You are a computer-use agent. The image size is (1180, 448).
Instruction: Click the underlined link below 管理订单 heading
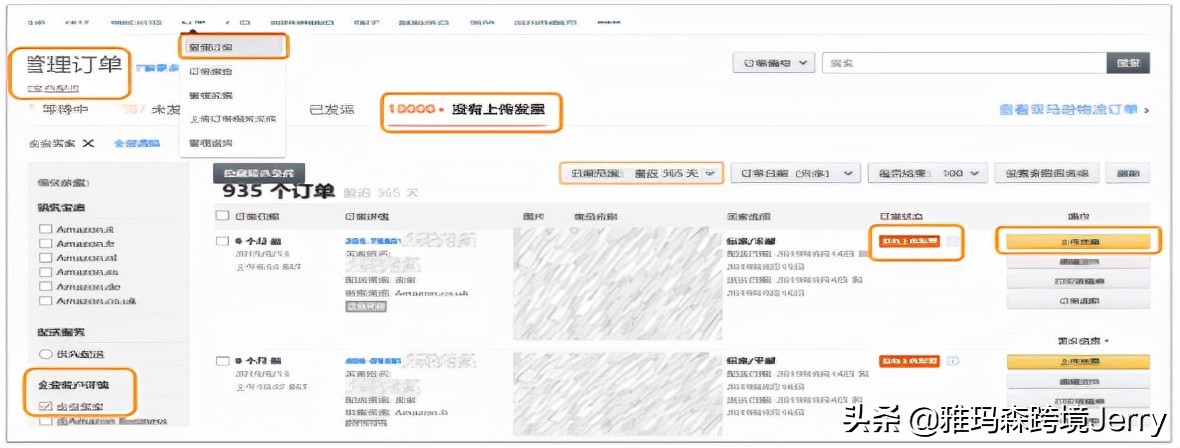52,89
